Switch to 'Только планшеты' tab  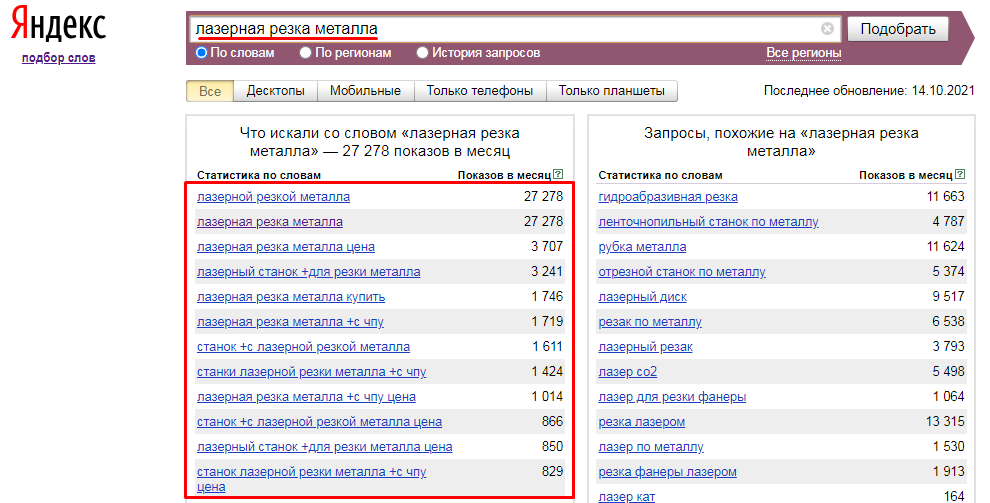tap(611, 91)
